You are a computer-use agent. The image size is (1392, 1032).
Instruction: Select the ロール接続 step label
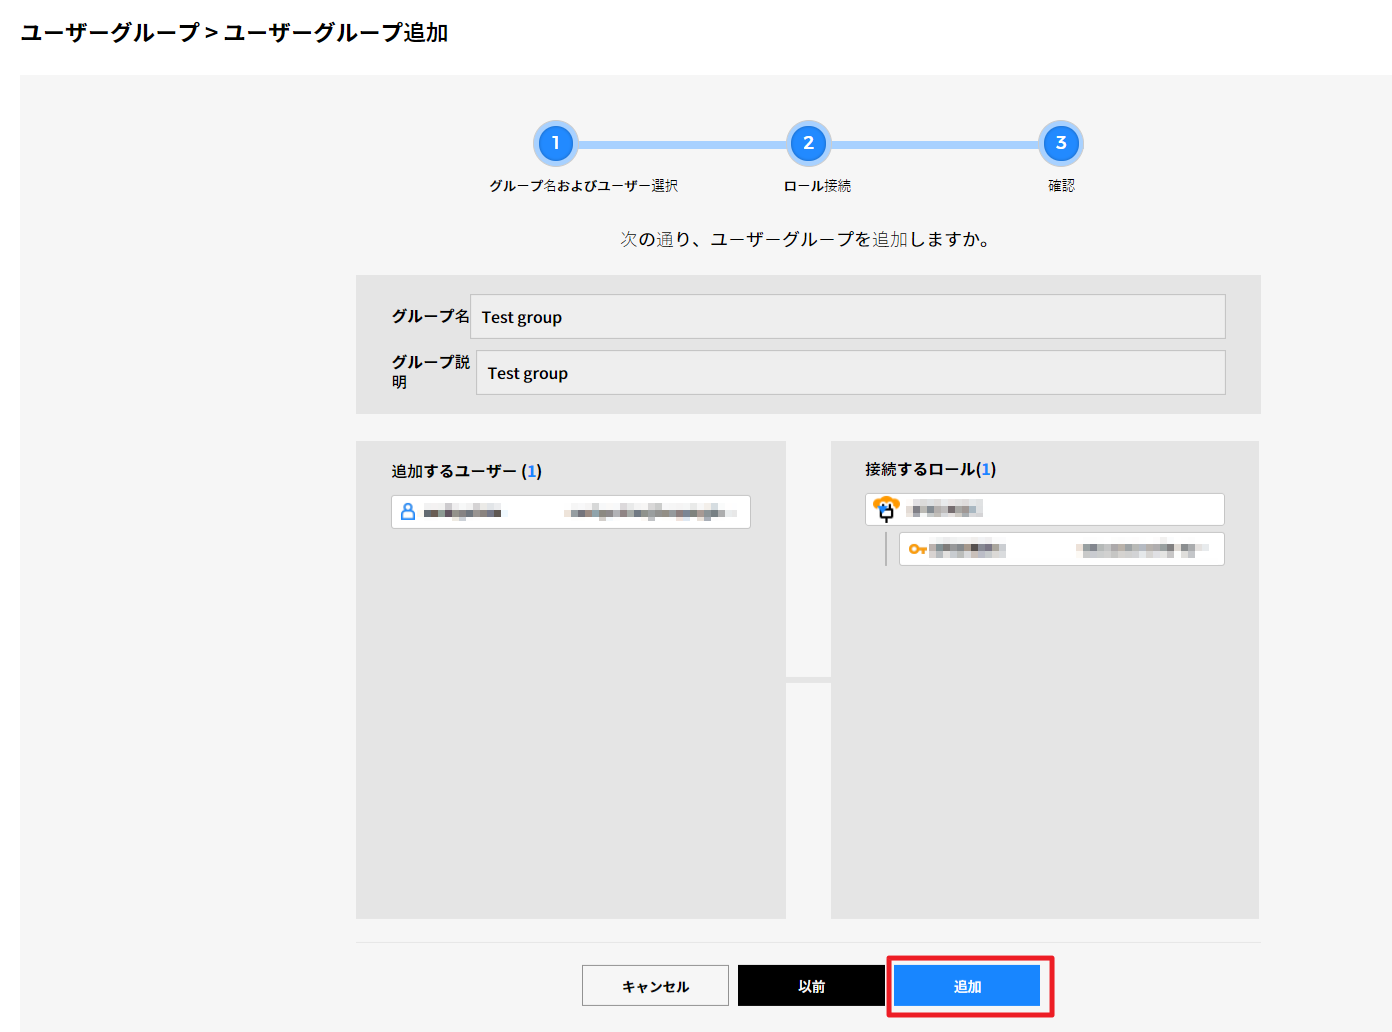coord(817,186)
